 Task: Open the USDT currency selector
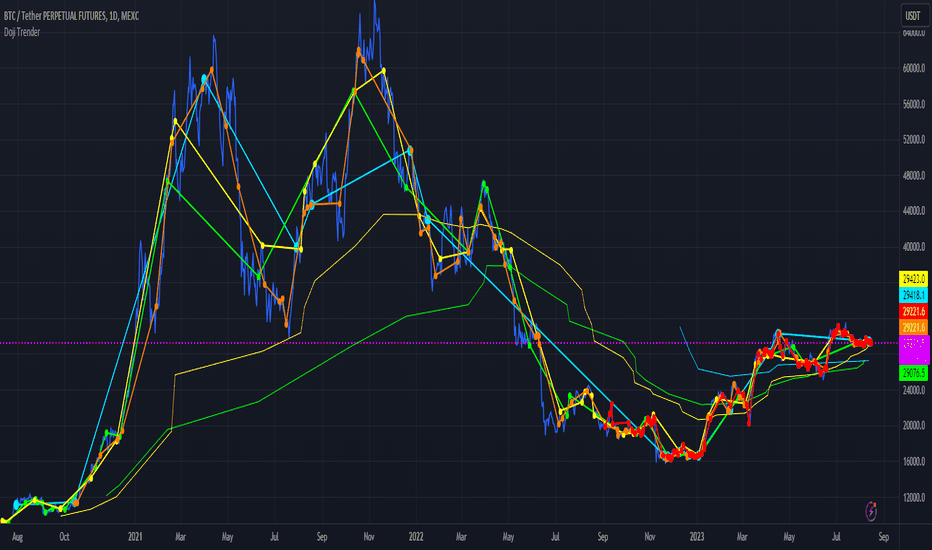coord(913,16)
